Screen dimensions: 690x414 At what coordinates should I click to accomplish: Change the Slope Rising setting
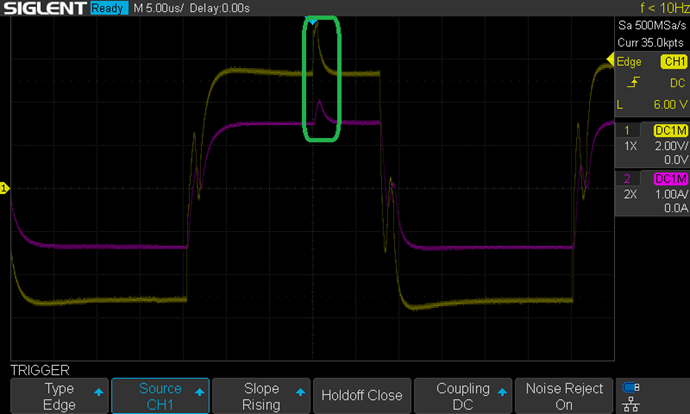261,396
